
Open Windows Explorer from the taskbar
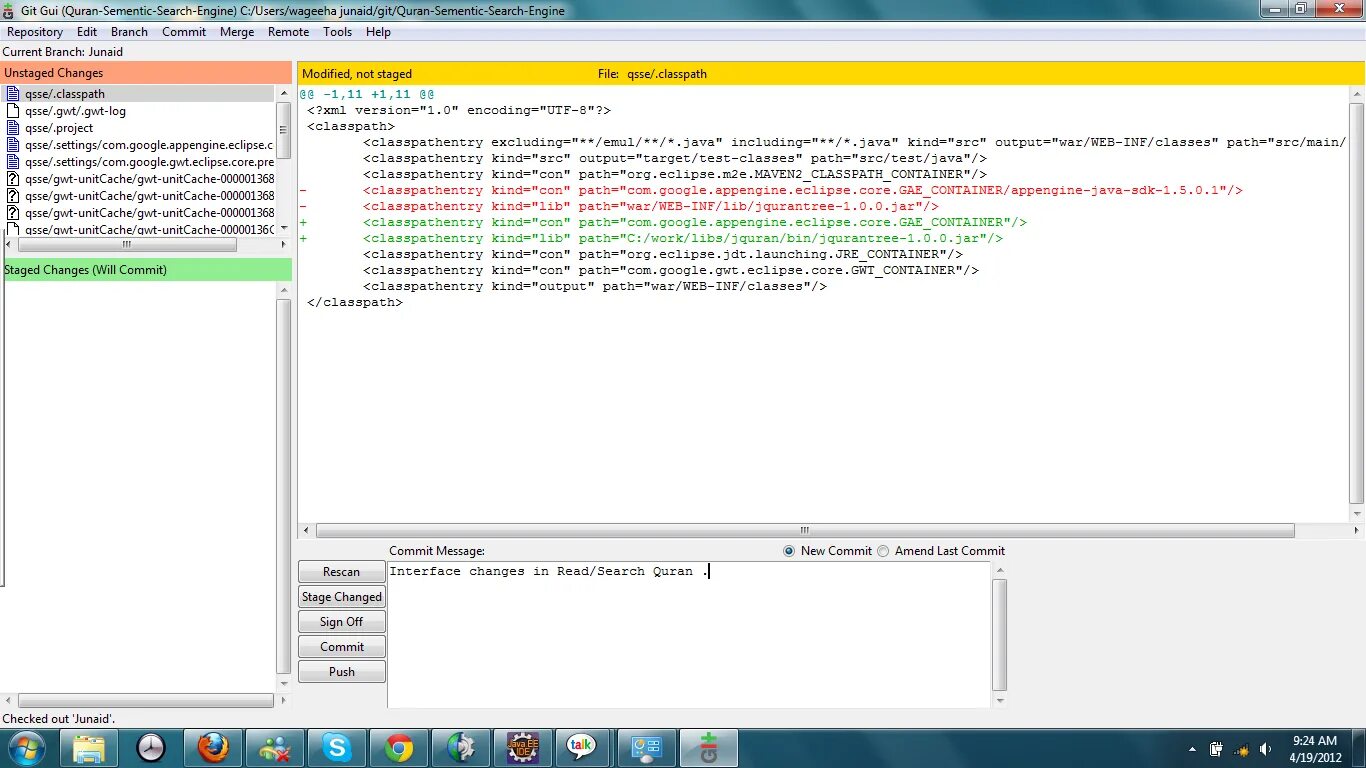tap(89, 748)
